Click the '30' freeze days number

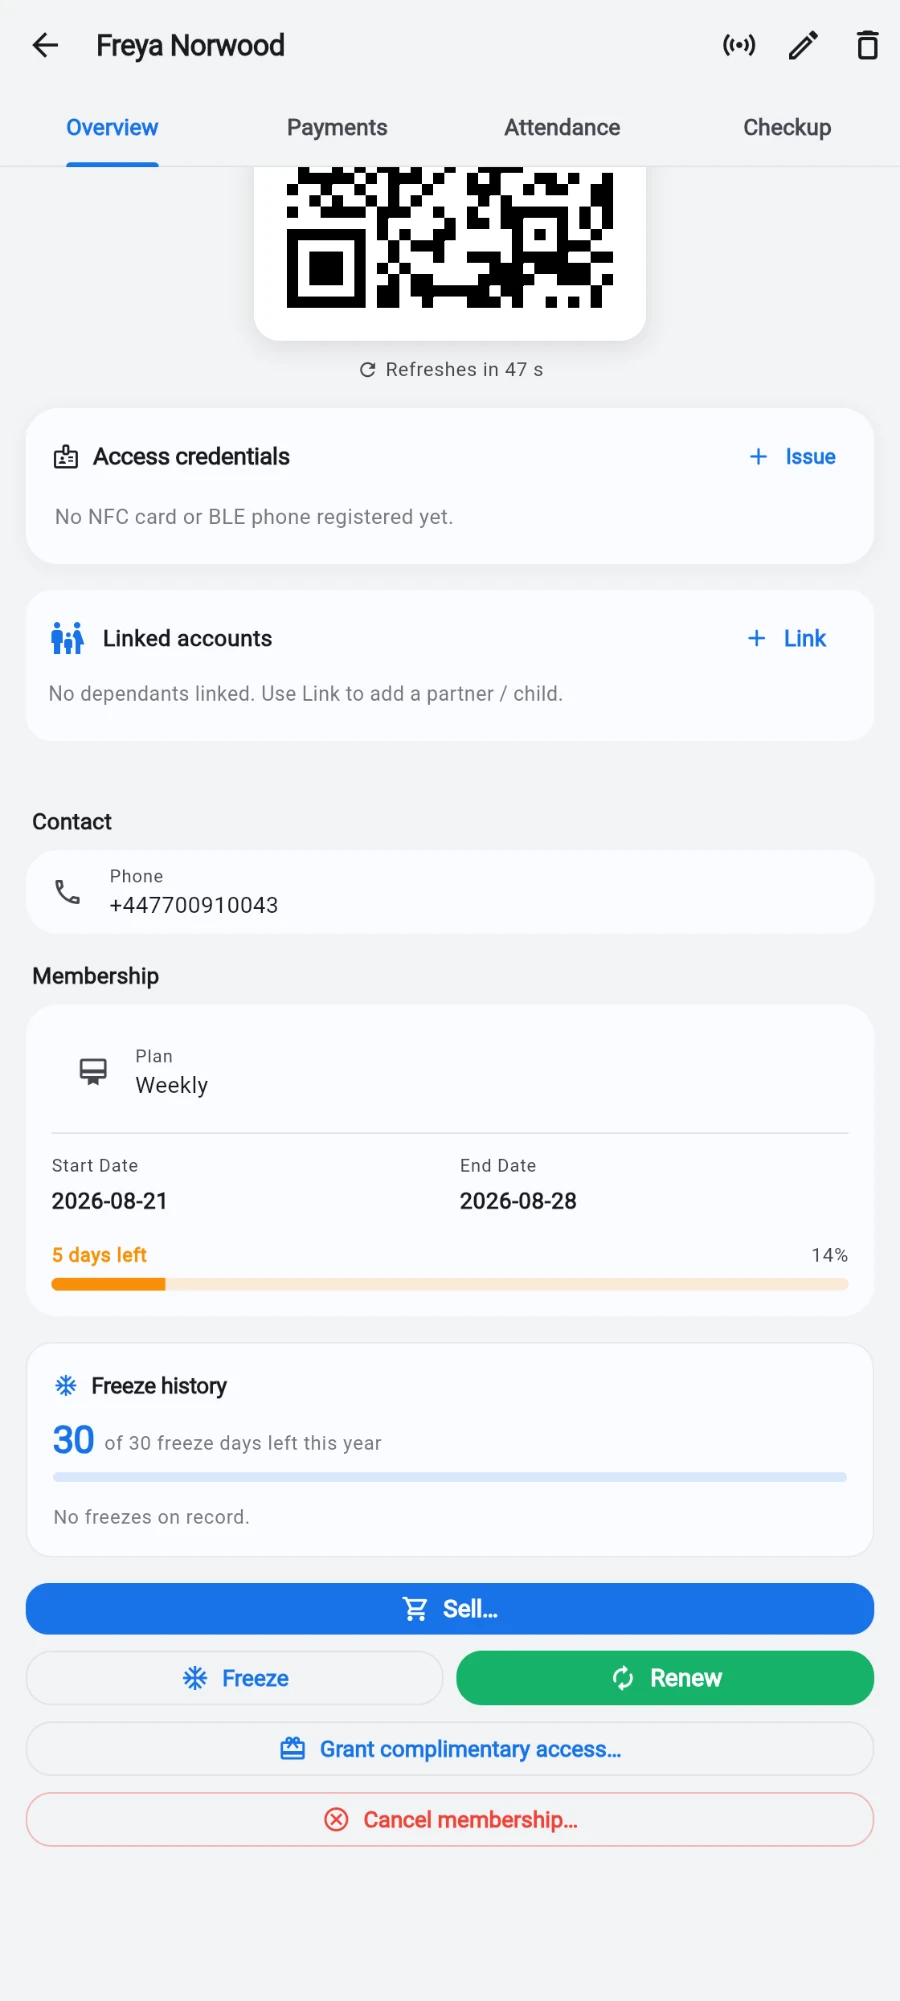point(73,1440)
